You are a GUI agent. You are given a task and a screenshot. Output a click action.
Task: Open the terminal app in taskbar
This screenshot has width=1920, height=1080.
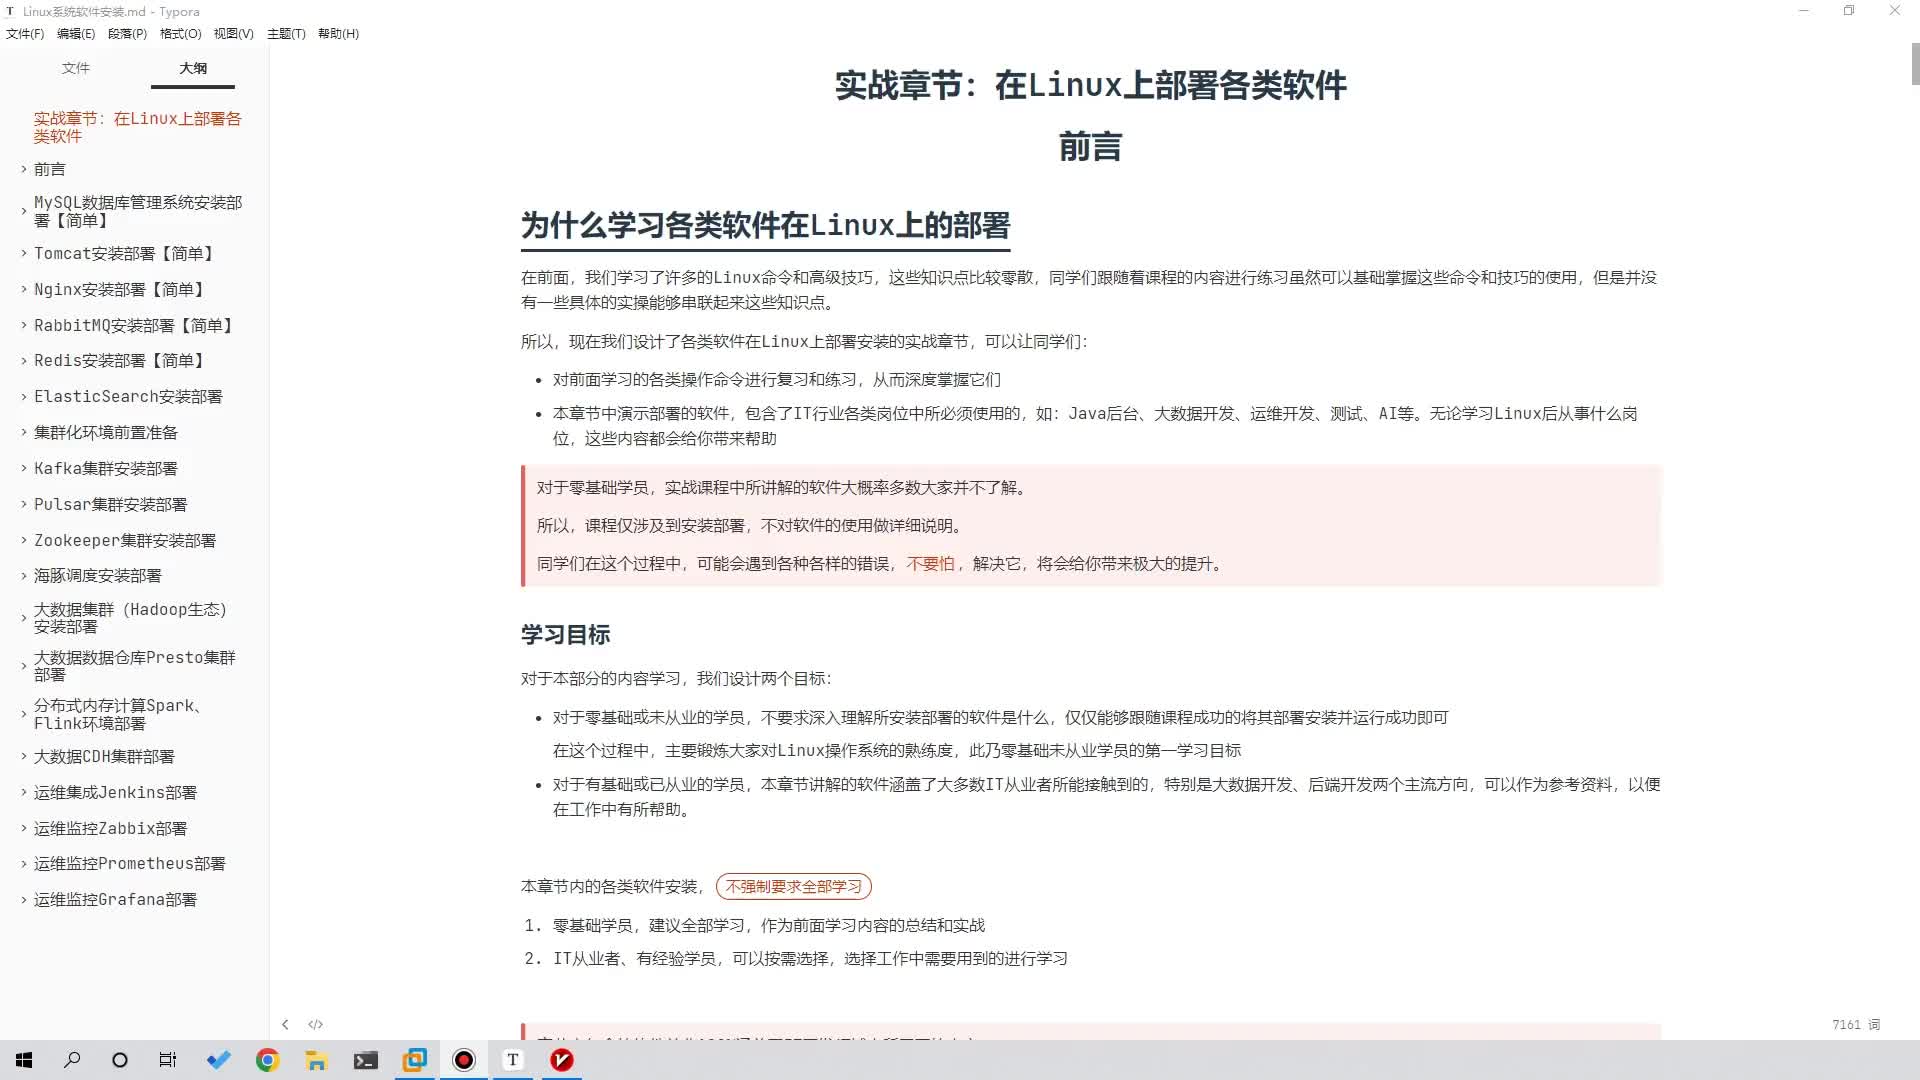[x=365, y=1060]
